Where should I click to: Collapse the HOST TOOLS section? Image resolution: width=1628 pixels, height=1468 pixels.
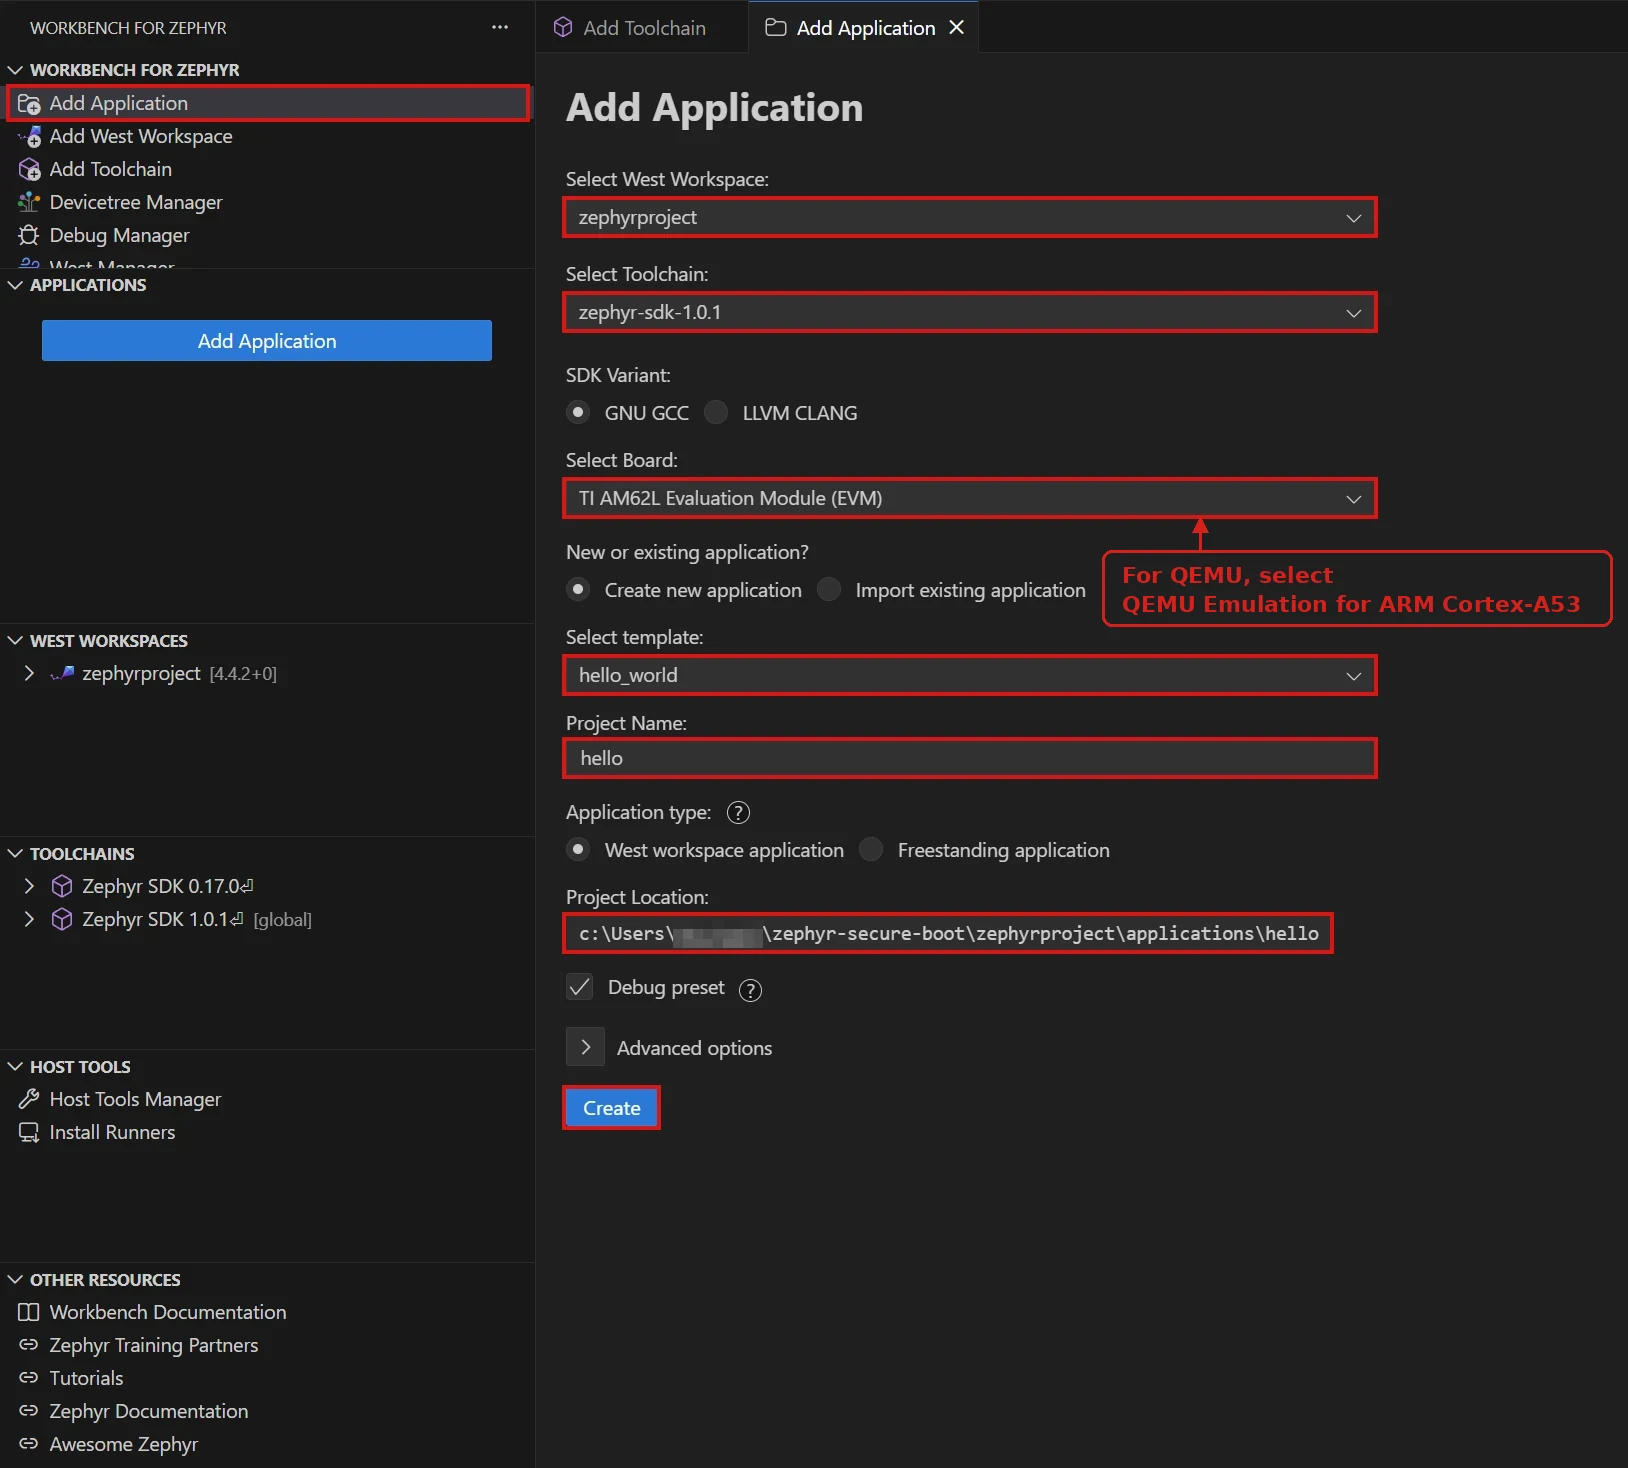[x=15, y=1068]
